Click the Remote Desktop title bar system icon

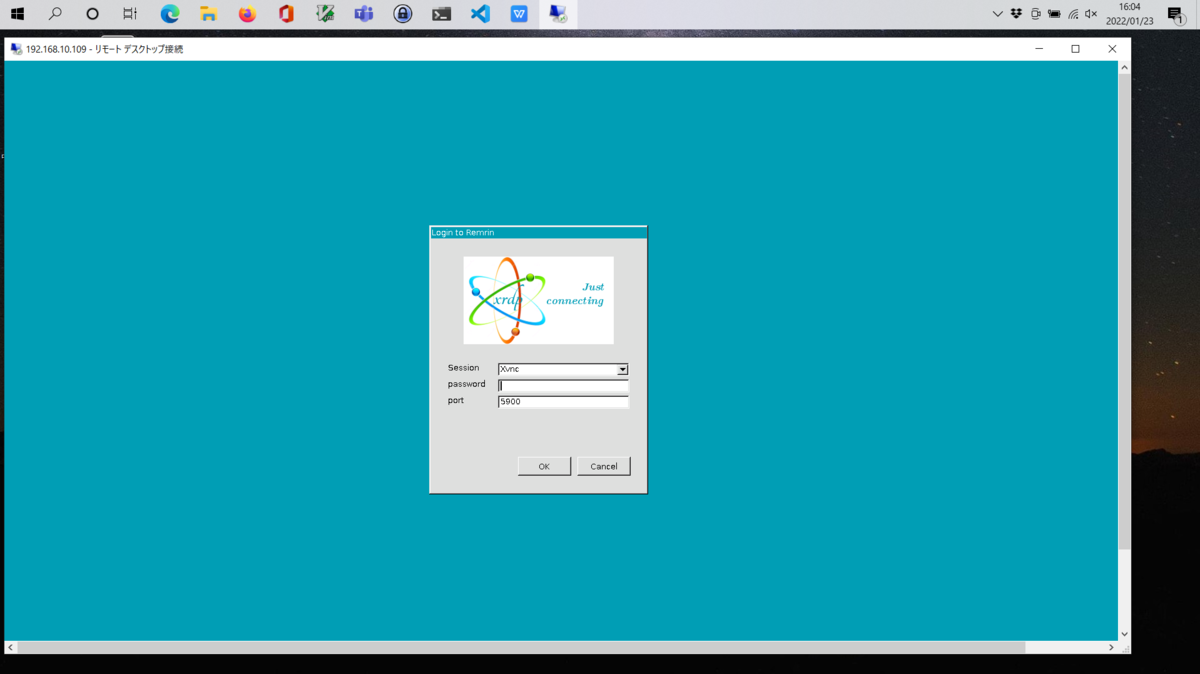pyautogui.click(x=16, y=49)
